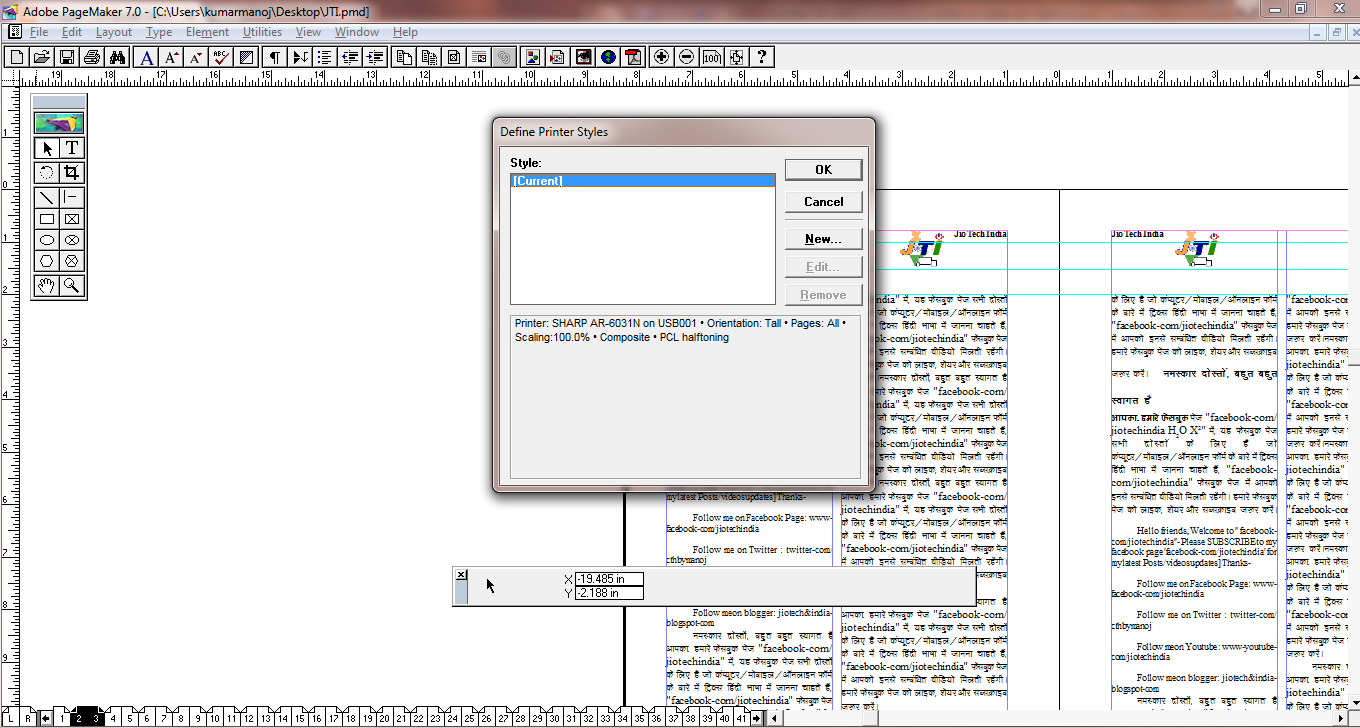
Task: Select the Polygon tool
Action: [x=45, y=262]
